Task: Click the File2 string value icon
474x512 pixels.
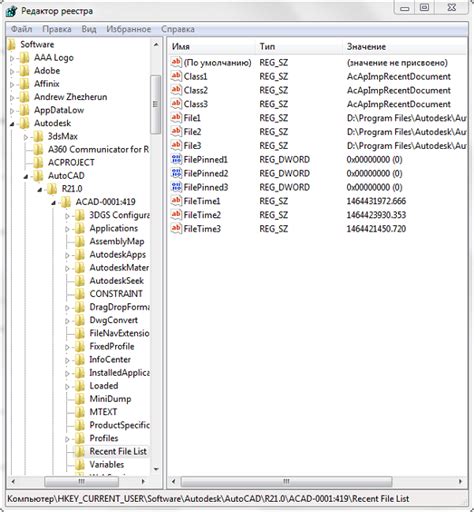Action: click(176, 131)
